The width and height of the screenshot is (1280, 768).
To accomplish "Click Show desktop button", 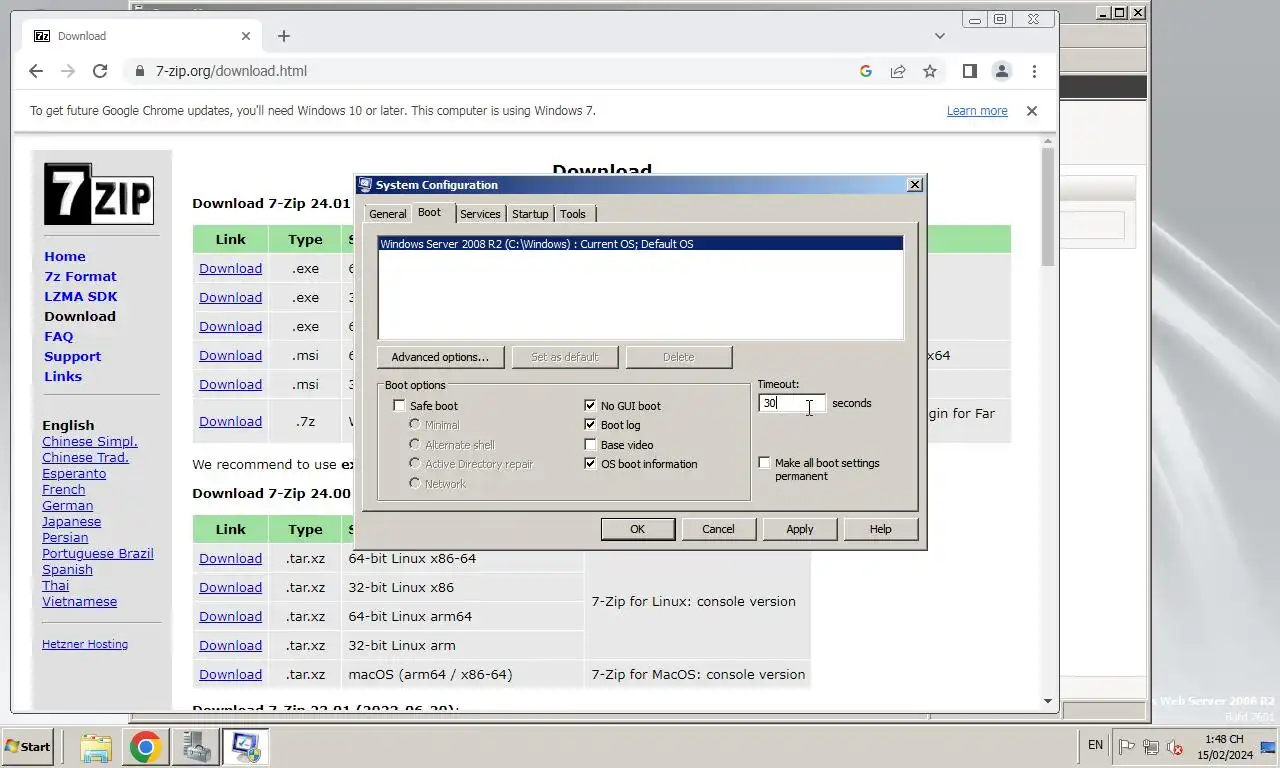I will coord(1268,747).
